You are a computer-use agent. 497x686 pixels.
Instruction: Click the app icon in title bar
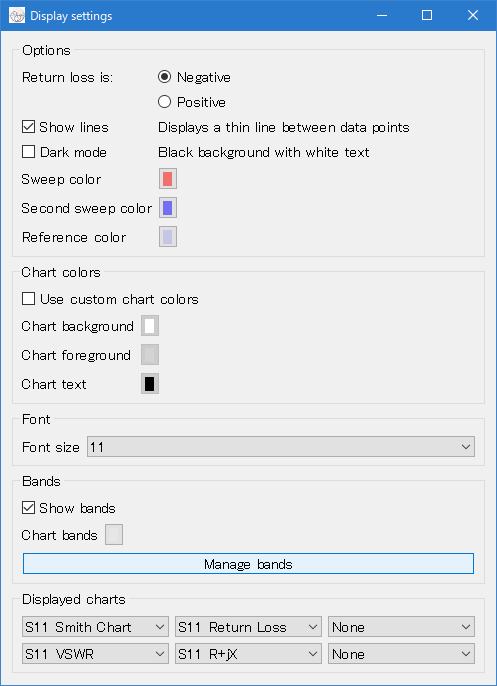tap(17, 16)
